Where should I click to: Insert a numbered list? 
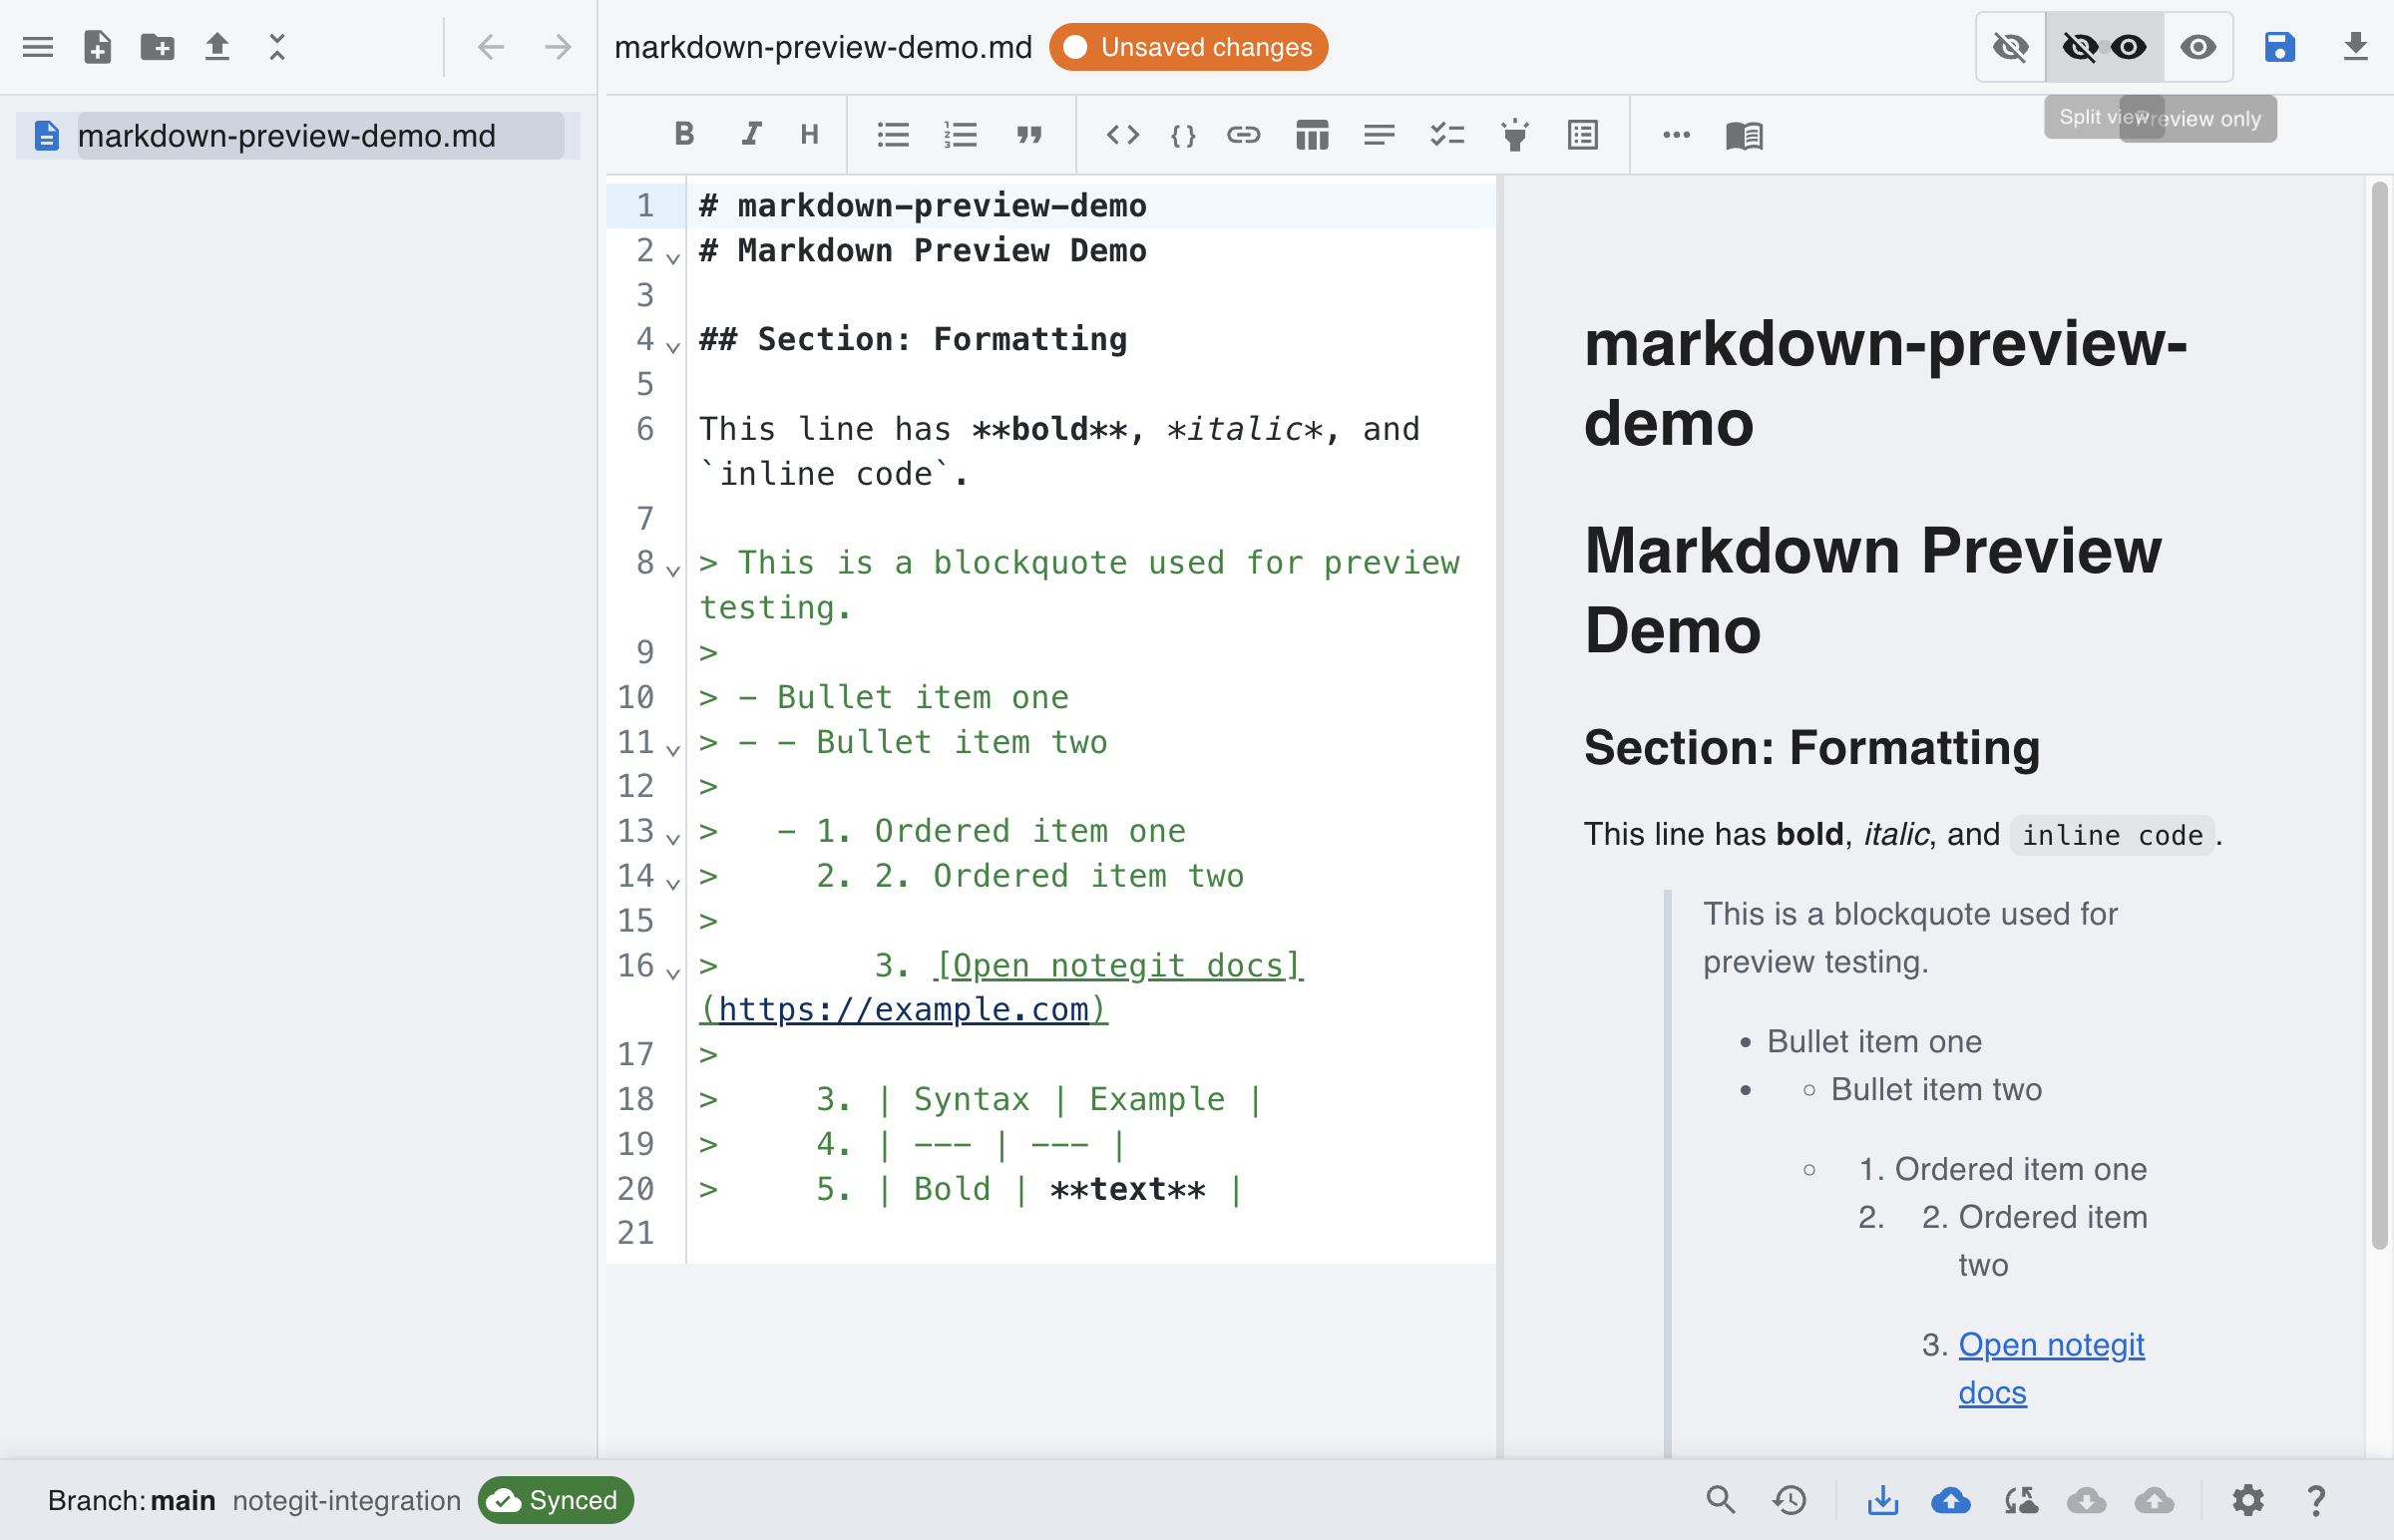960,134
